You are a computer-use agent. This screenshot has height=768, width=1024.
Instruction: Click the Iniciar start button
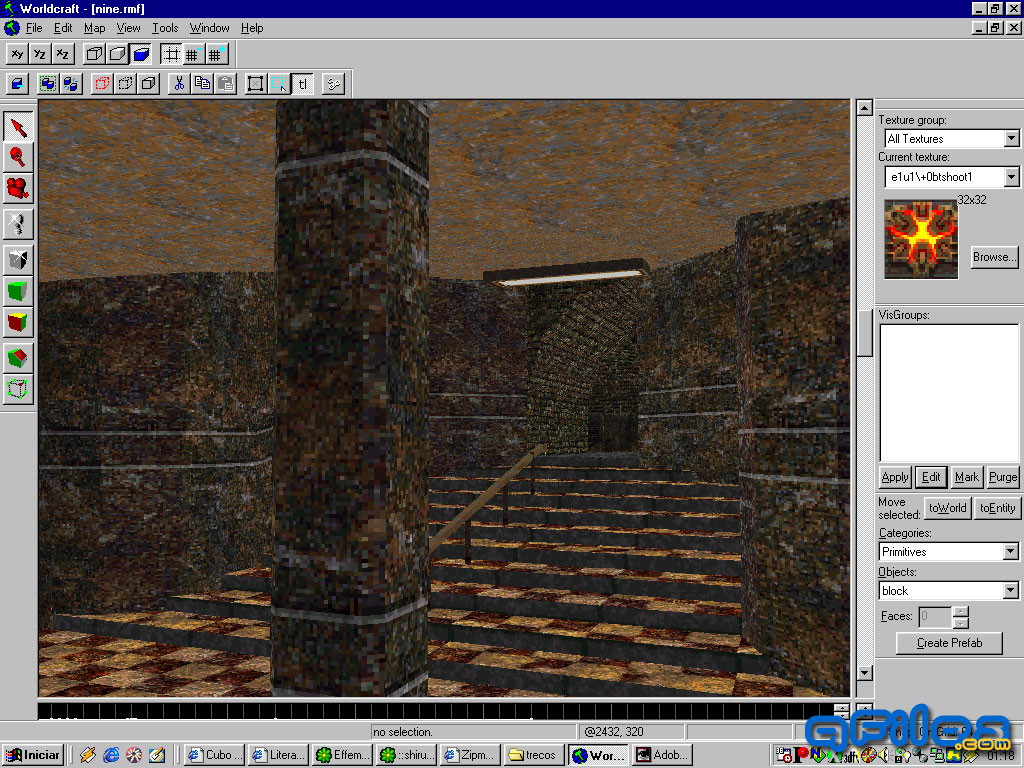click(x=33, y=755)
